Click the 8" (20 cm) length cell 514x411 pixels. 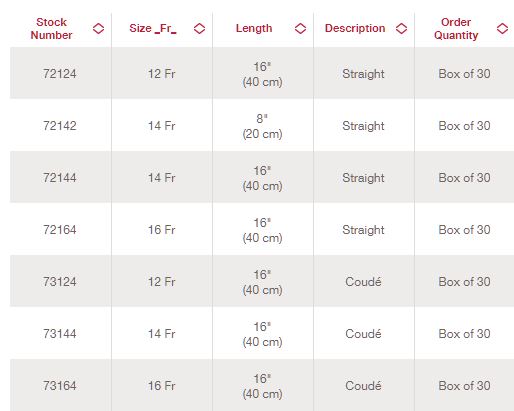tap(262, 126)
